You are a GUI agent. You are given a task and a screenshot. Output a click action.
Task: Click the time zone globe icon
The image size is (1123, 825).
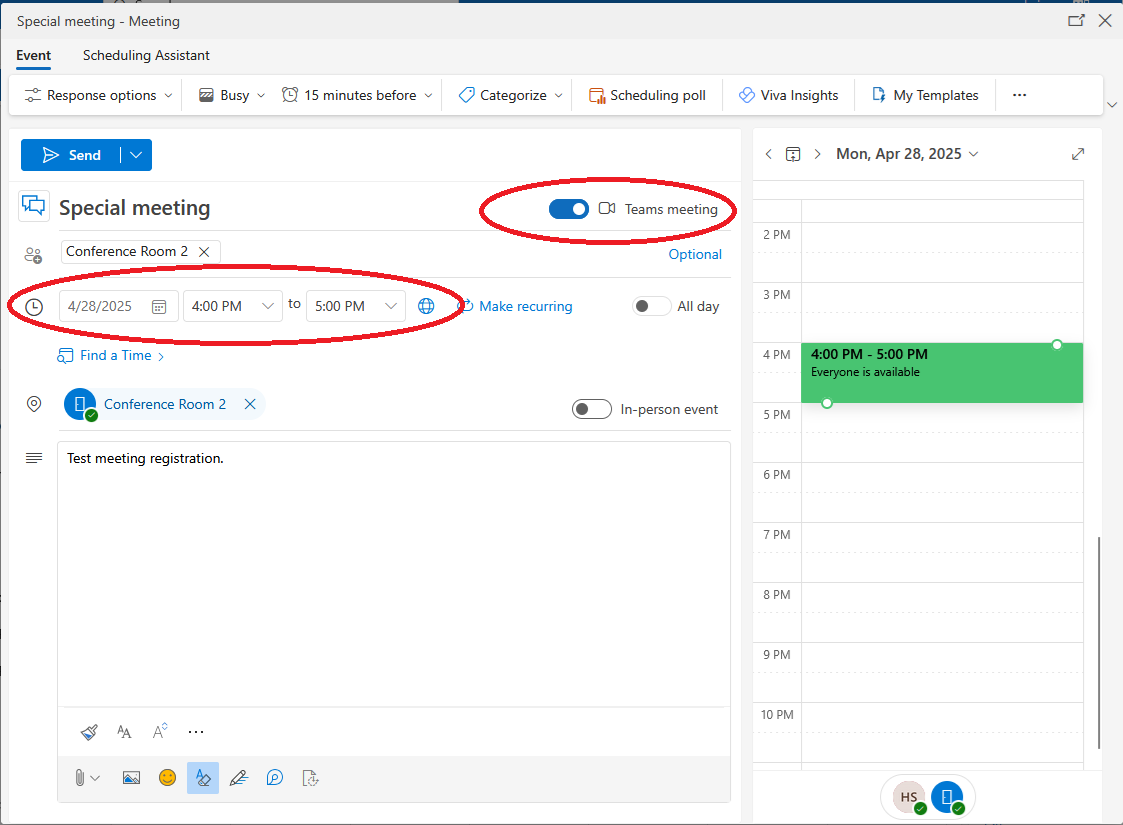click(426, 306)
